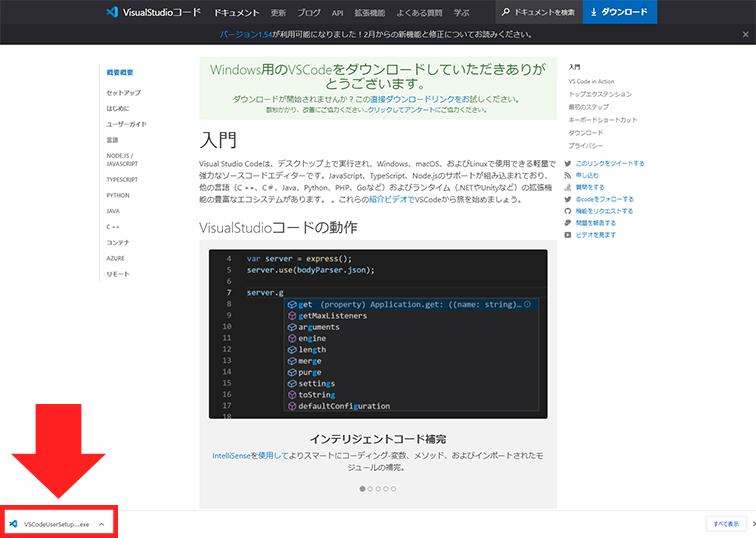Jump to トップエクステンション section
Screen dimensions: 756x538
600,94
